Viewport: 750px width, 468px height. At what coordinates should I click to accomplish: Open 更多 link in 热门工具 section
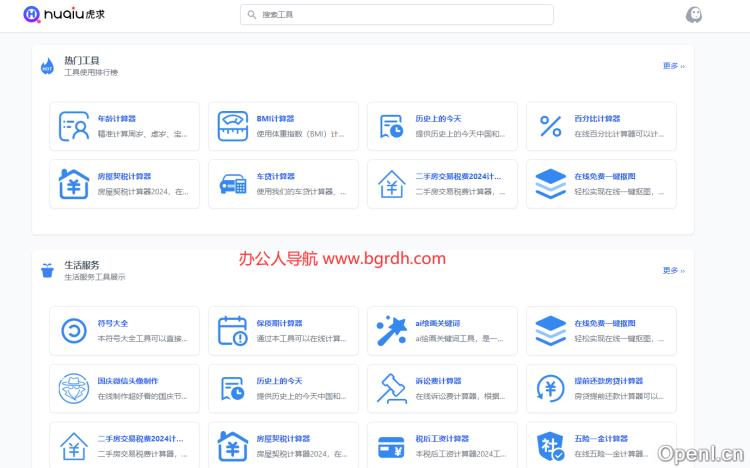coord(673,66)
